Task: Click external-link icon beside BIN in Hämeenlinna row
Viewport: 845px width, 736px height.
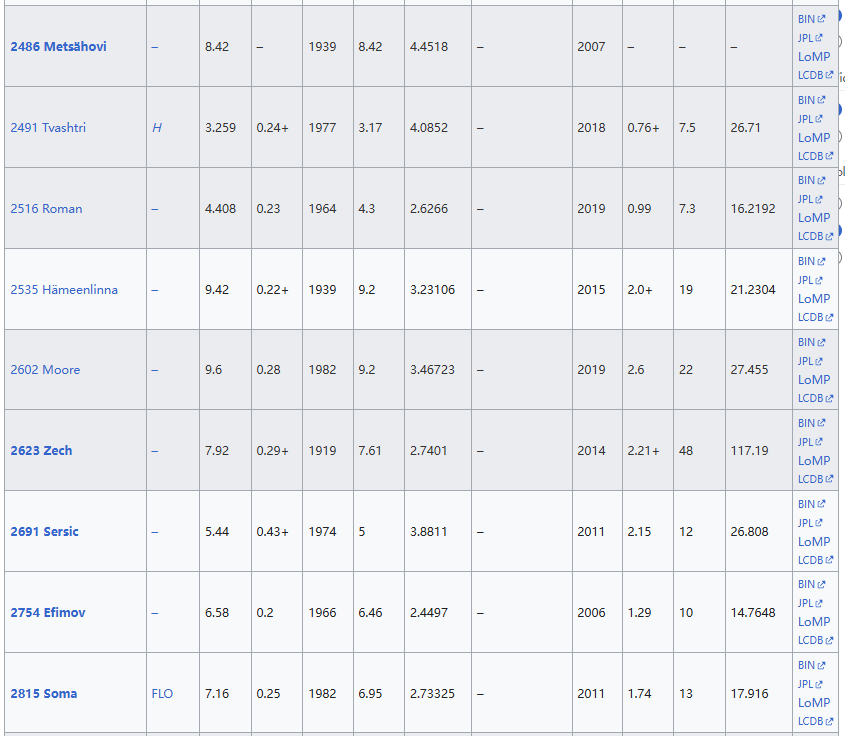Action: click(822, 262)
